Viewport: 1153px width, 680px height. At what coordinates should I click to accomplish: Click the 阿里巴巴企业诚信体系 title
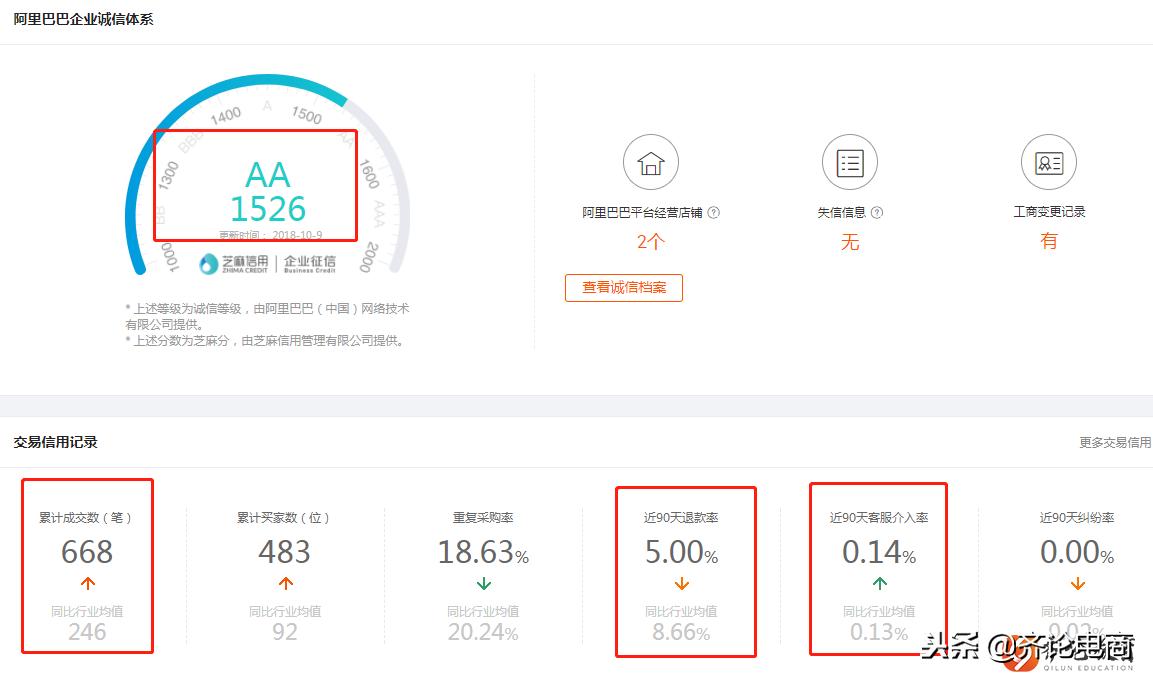pyautogui.click(x=83, y=18)
